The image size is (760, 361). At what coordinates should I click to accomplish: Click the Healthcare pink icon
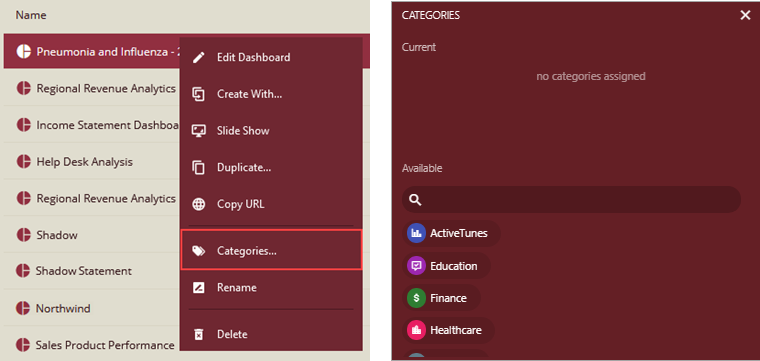416,330
